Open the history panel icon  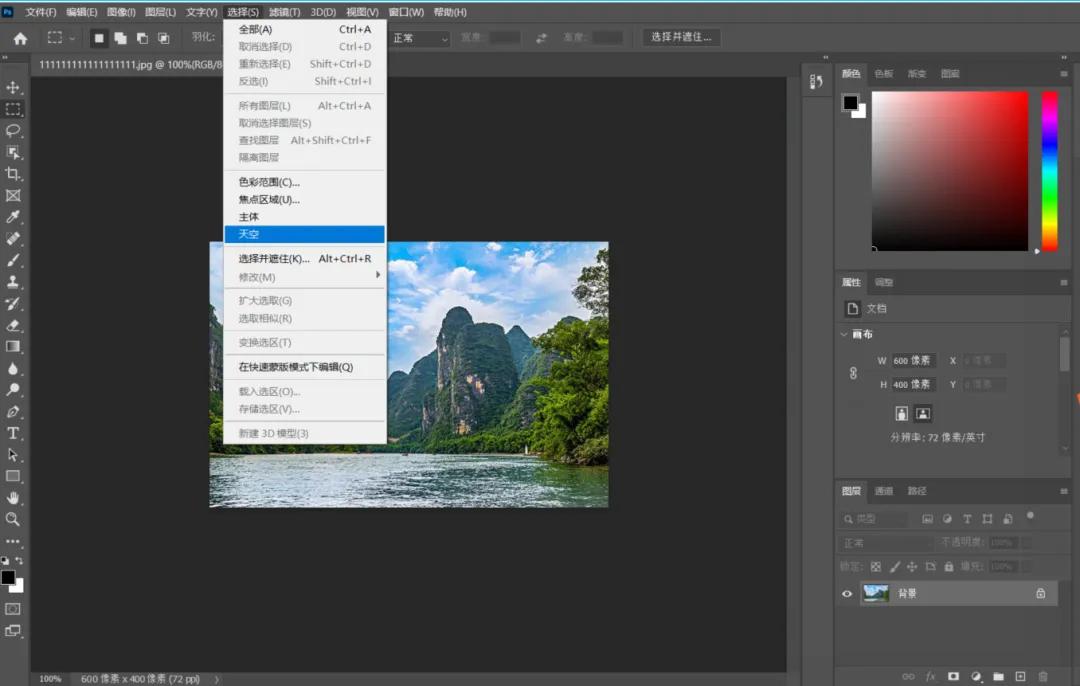(x=816, y=82)
